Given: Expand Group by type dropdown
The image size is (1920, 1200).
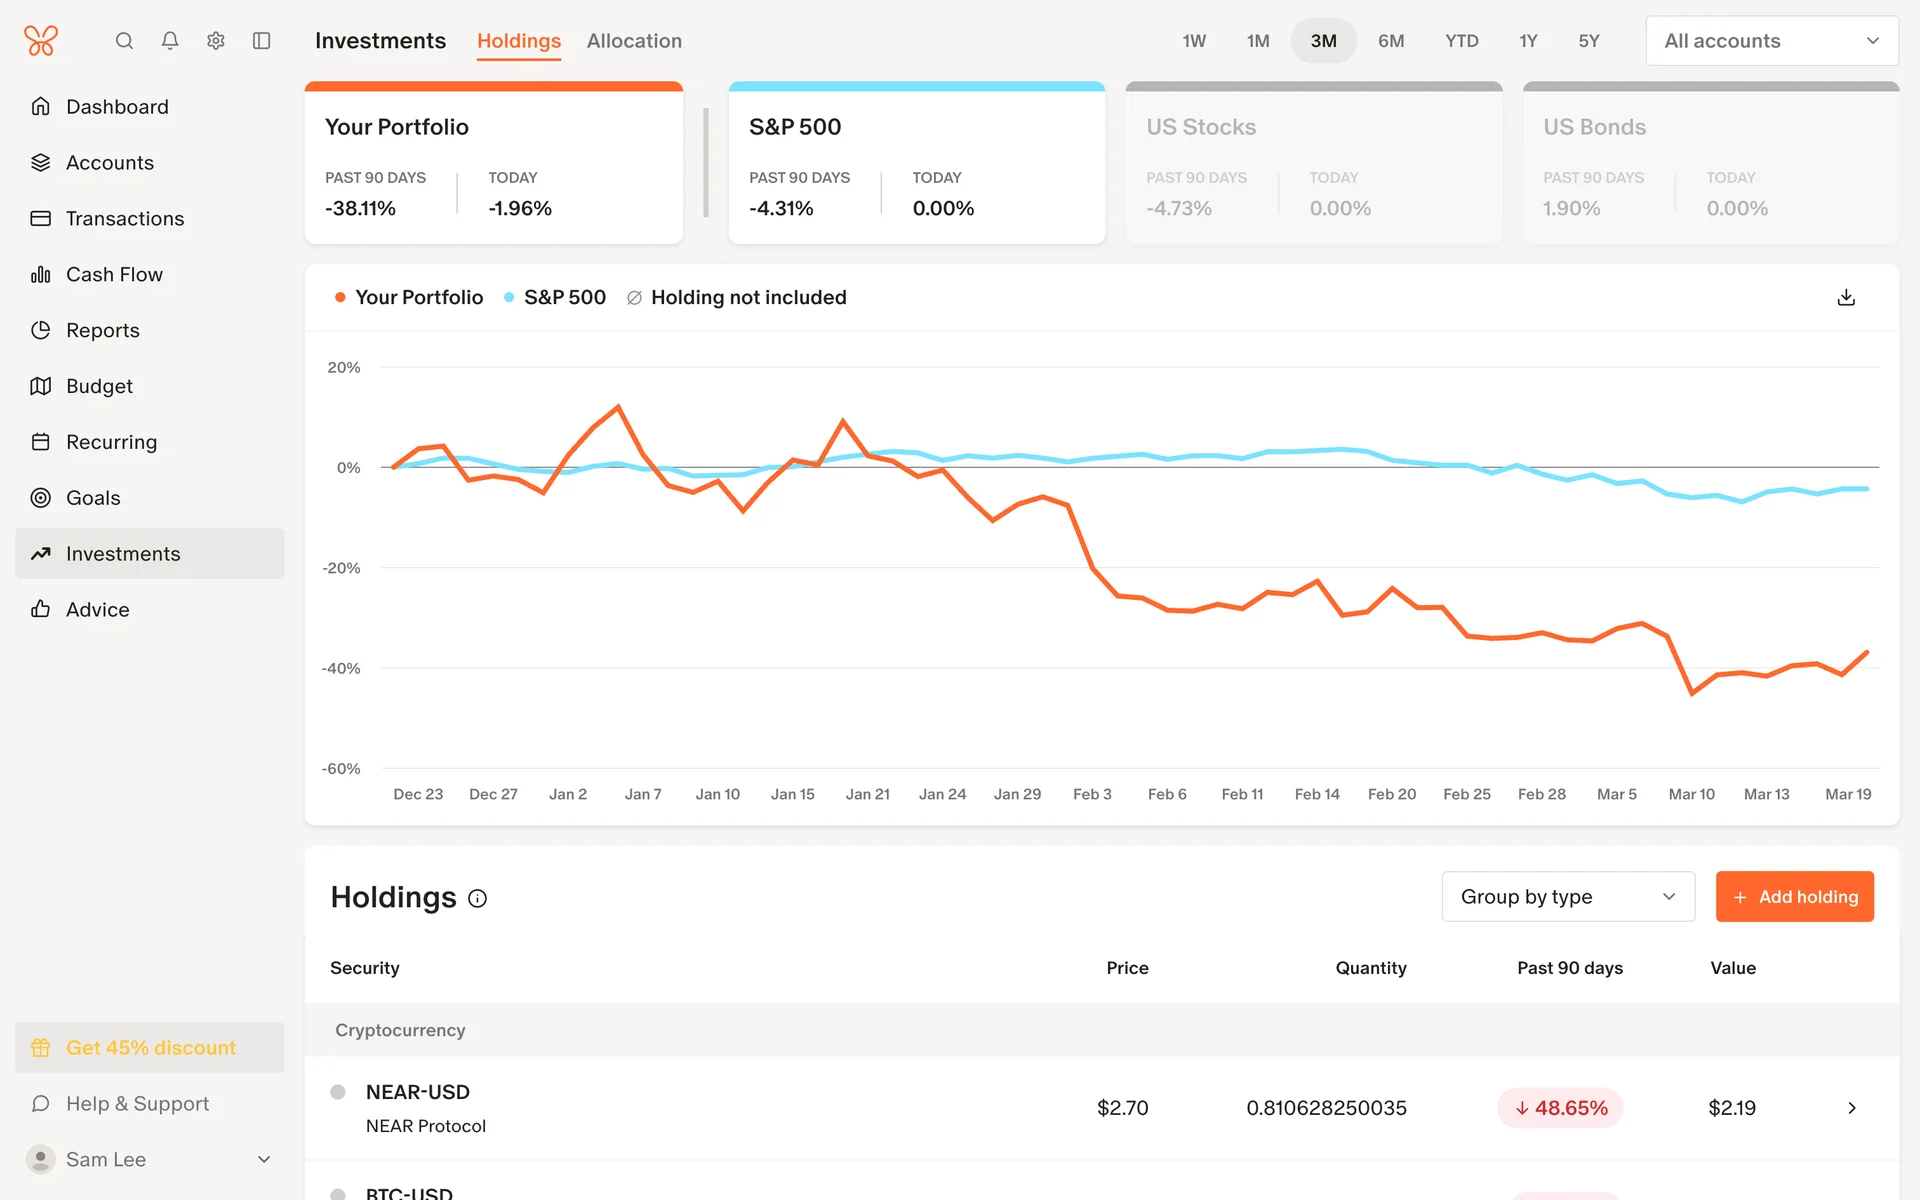Looking at the screenshot, I should pos(1567,897).
